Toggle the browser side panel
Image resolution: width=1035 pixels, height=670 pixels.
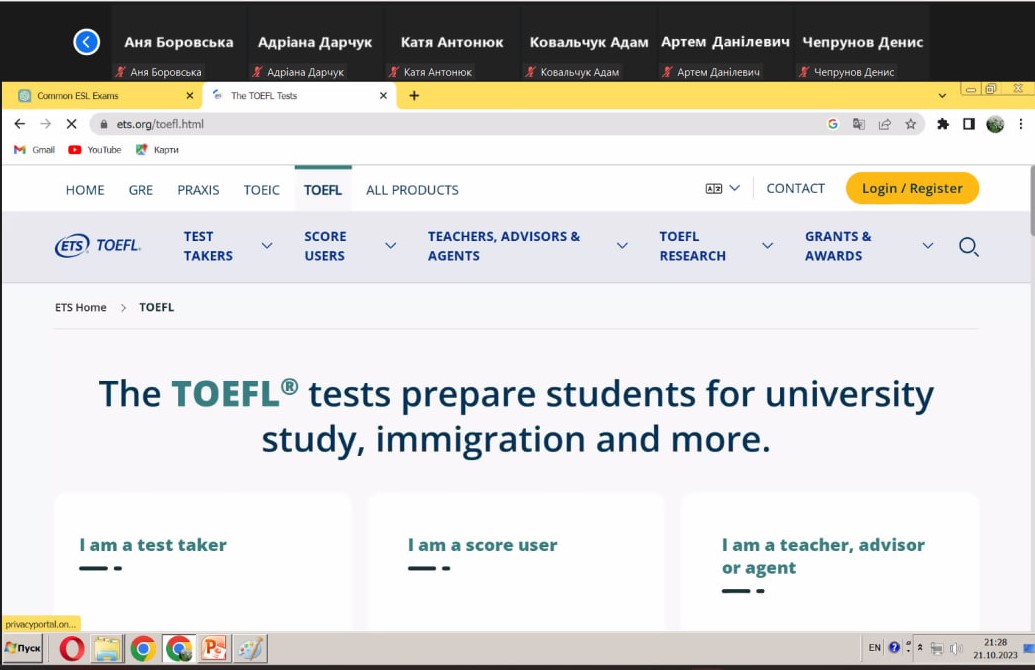(x=968, y=124)
